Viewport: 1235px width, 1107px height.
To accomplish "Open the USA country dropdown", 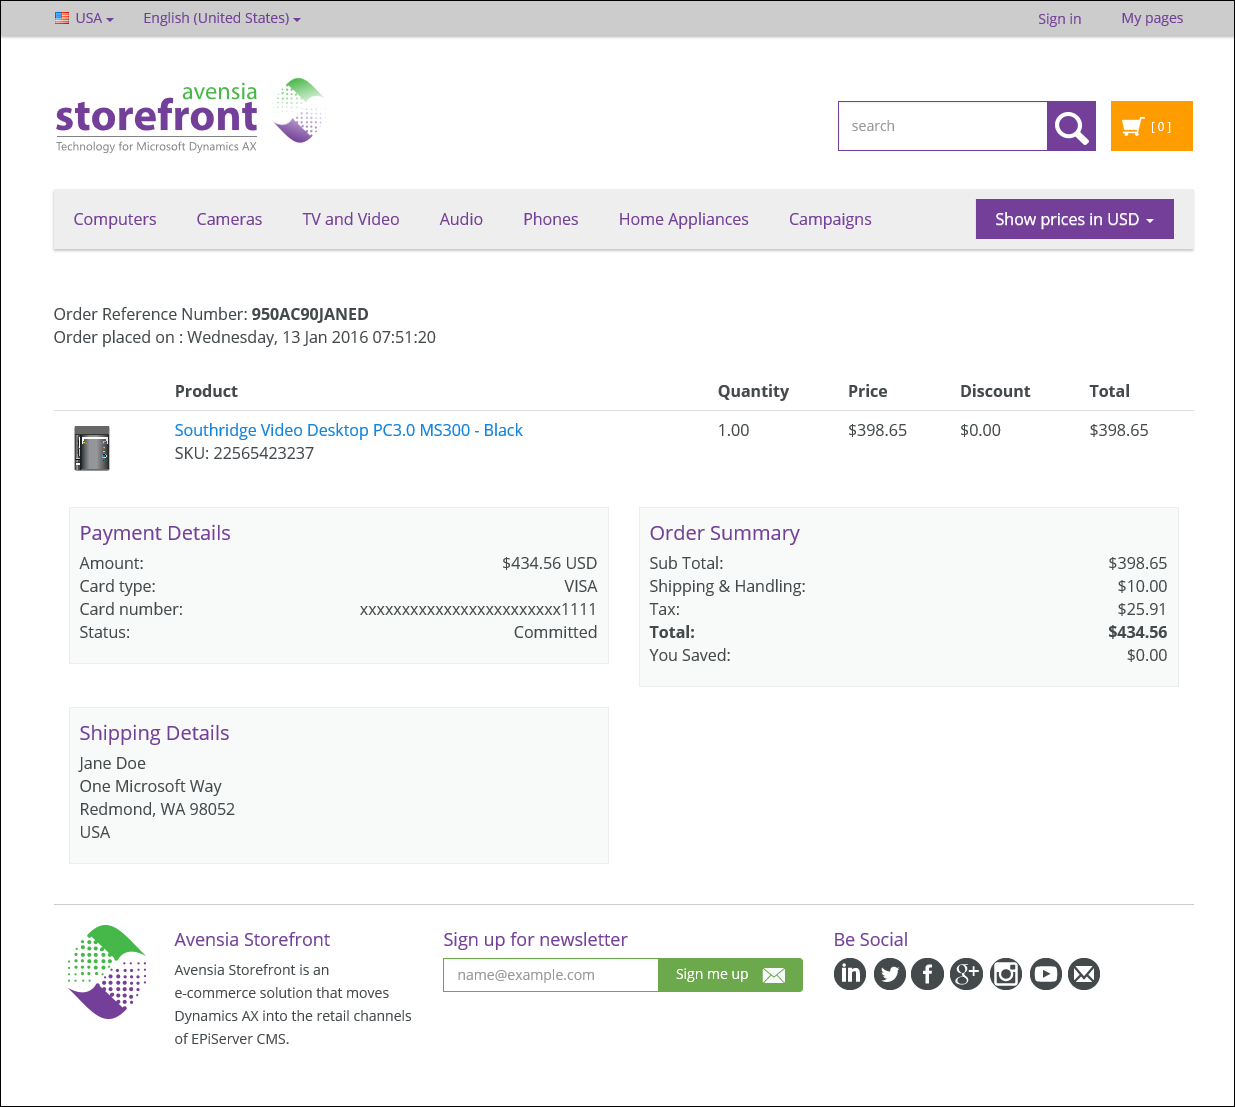I will (x=84, y=18).
